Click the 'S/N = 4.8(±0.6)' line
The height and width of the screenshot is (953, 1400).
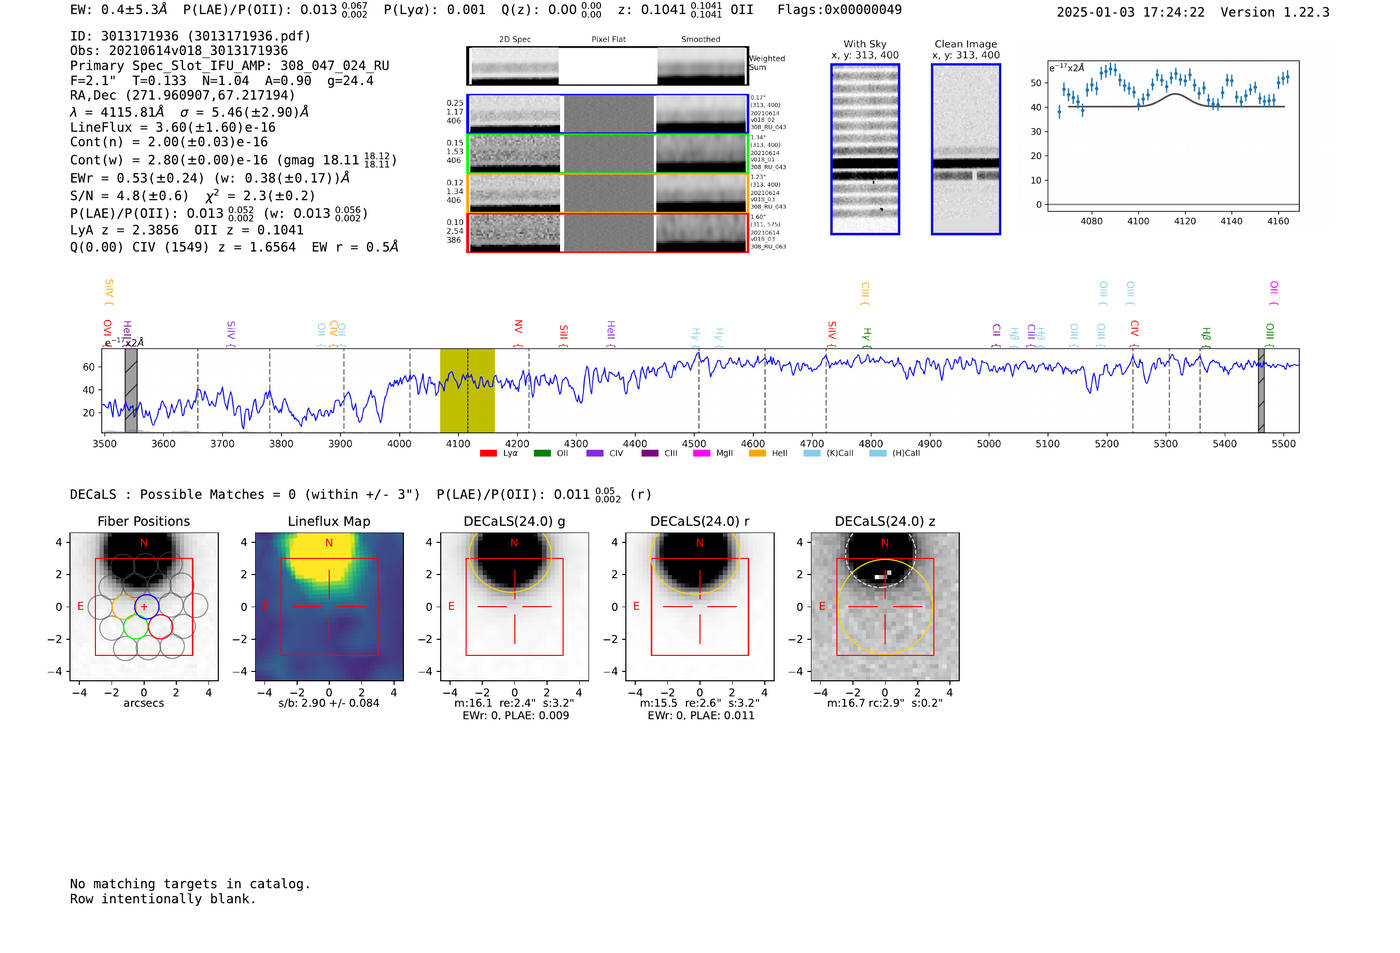pos(129,196)
